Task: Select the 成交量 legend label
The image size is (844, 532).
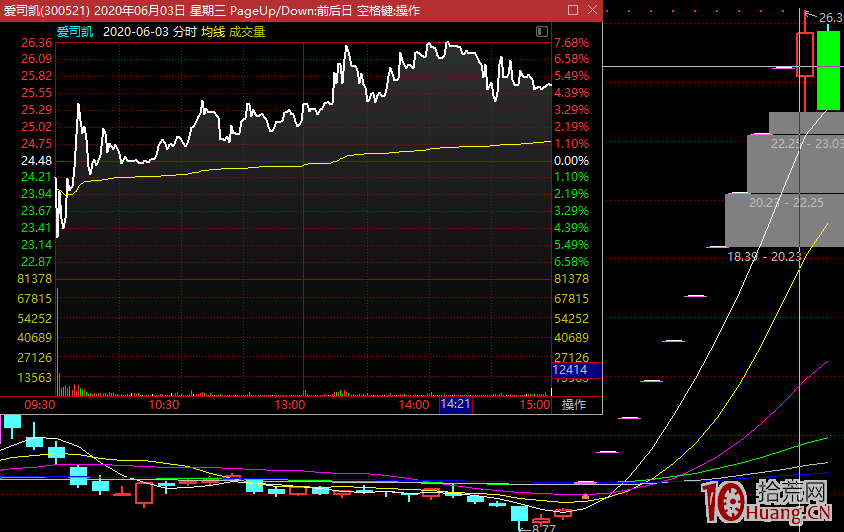Action: pos(247,32)
